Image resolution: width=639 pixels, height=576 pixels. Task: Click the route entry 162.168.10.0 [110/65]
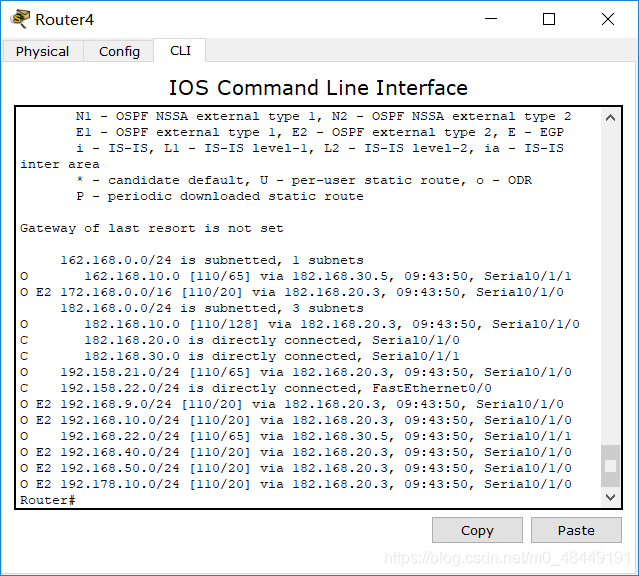point(296,276)
